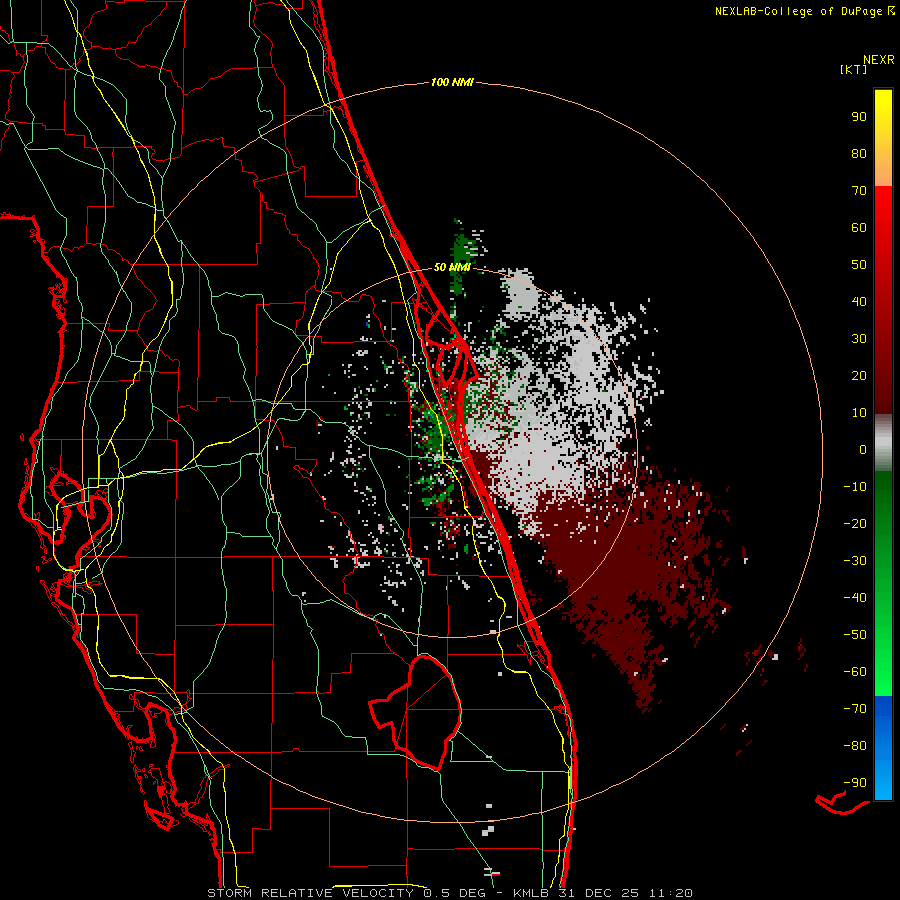
Task: Pick the bright red segment of the color bar
Action: (883, 230)
